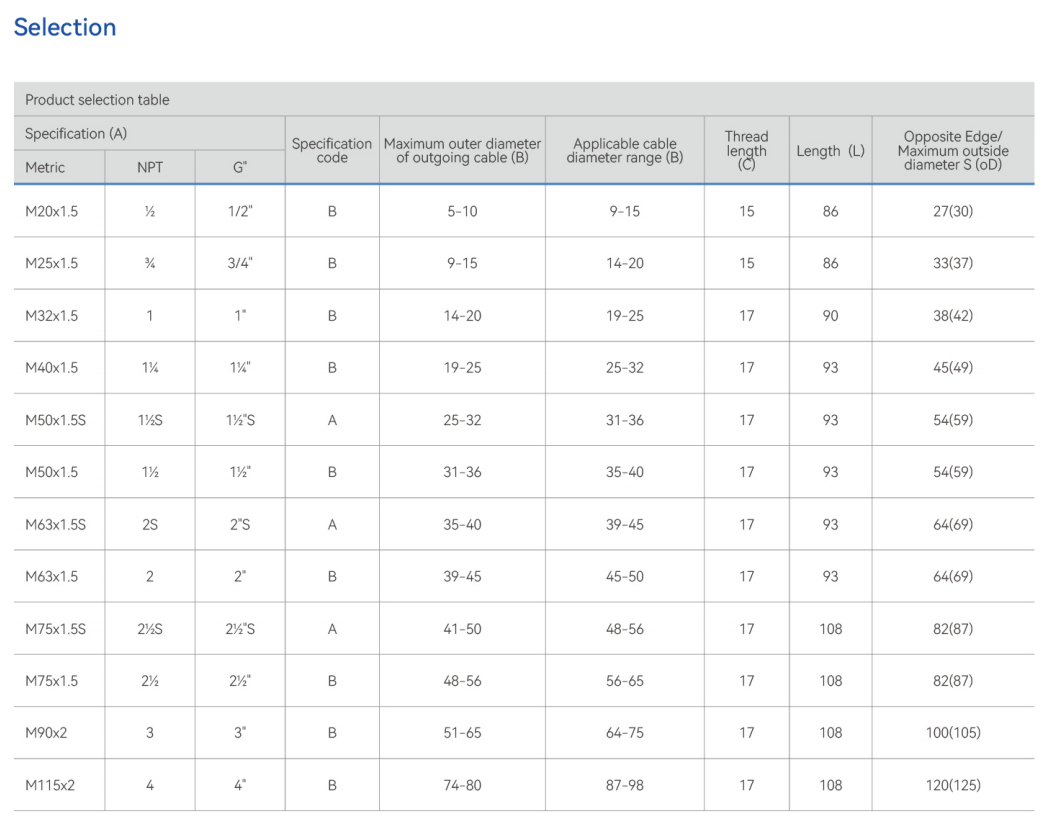Image resolution: width=1046 pixels, height=819 pixels.
Task: Select the 87-98 cable range cell
Action: click(624, 786)
